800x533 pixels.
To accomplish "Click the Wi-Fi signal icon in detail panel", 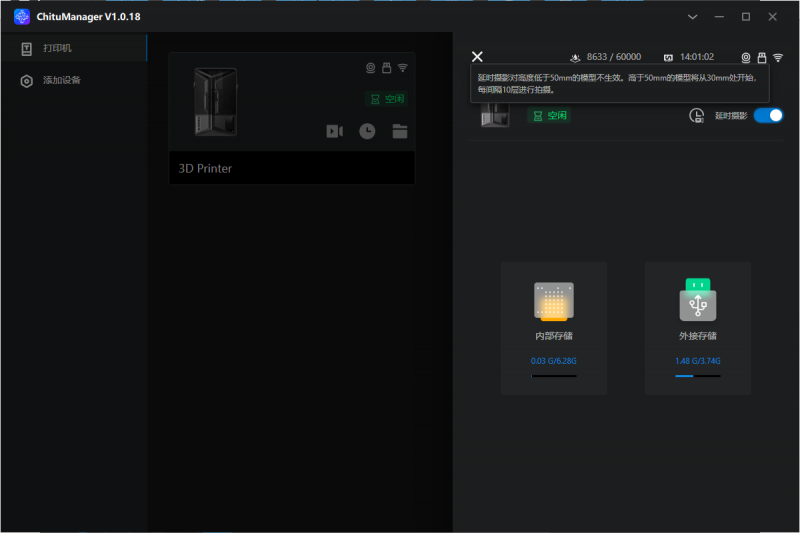I will point(778,58).
